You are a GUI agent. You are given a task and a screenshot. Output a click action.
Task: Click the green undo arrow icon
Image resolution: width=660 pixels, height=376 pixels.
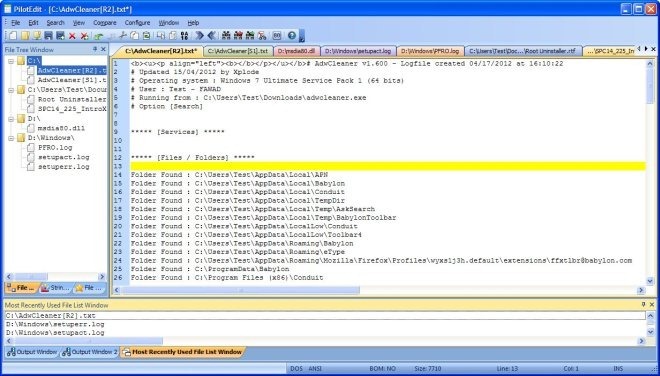(98, 36)
